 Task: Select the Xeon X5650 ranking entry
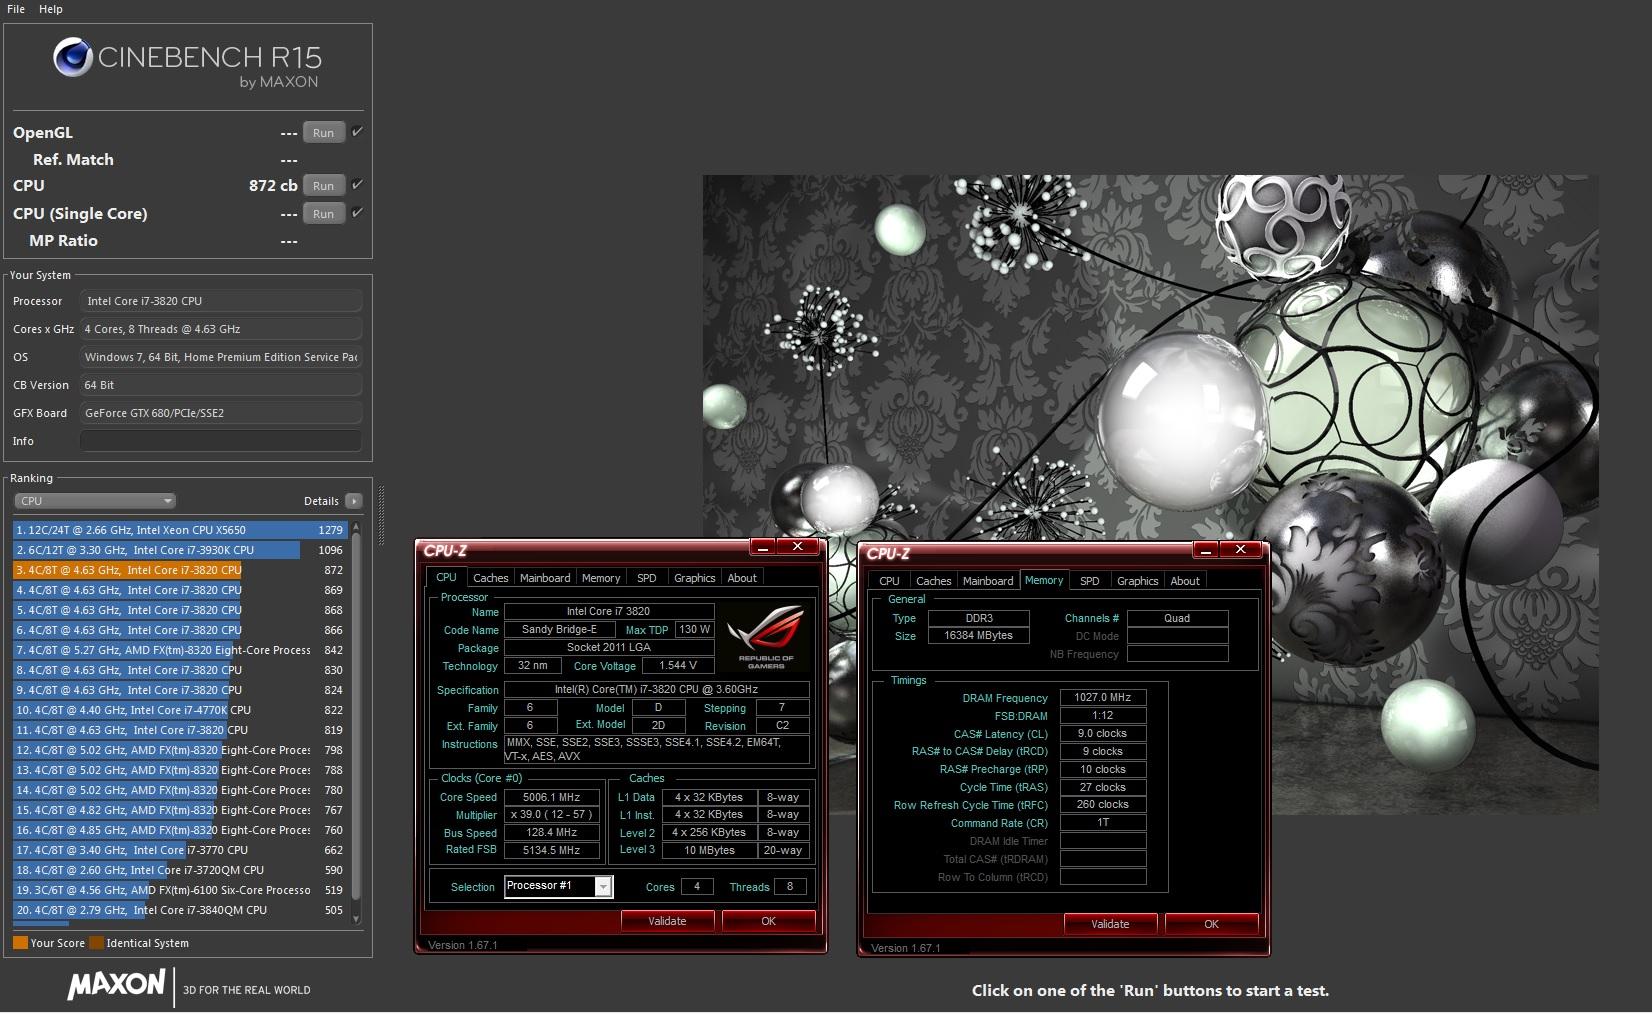coord(180,530)
